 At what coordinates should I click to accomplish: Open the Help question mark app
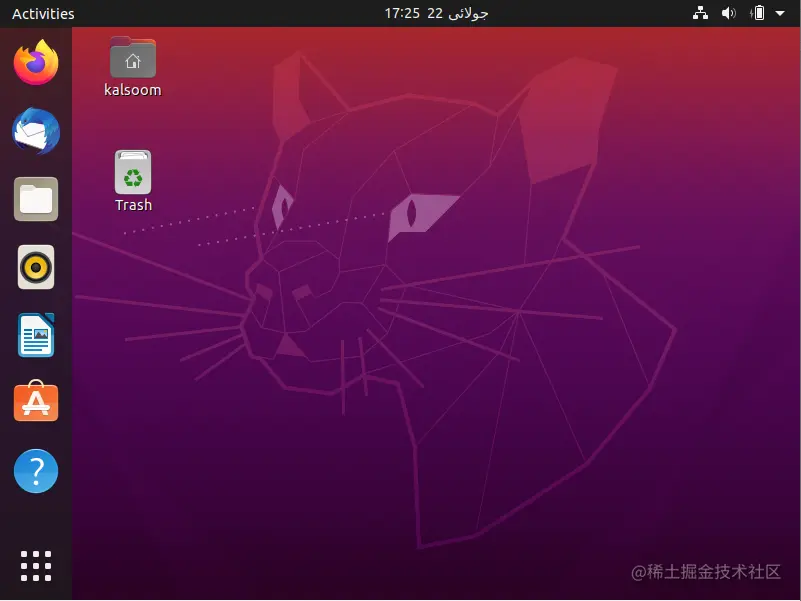[x=36, y=471]
